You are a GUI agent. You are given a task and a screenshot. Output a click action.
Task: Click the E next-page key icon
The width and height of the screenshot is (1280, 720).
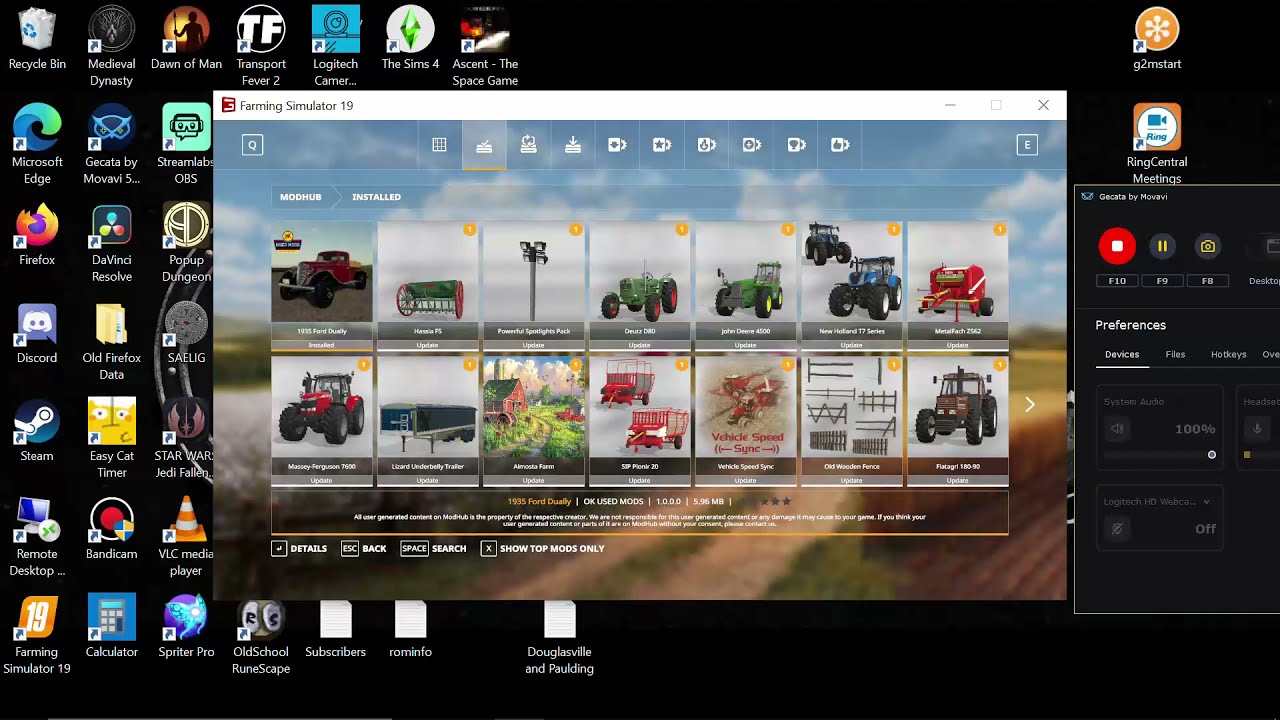(1027, 145)
